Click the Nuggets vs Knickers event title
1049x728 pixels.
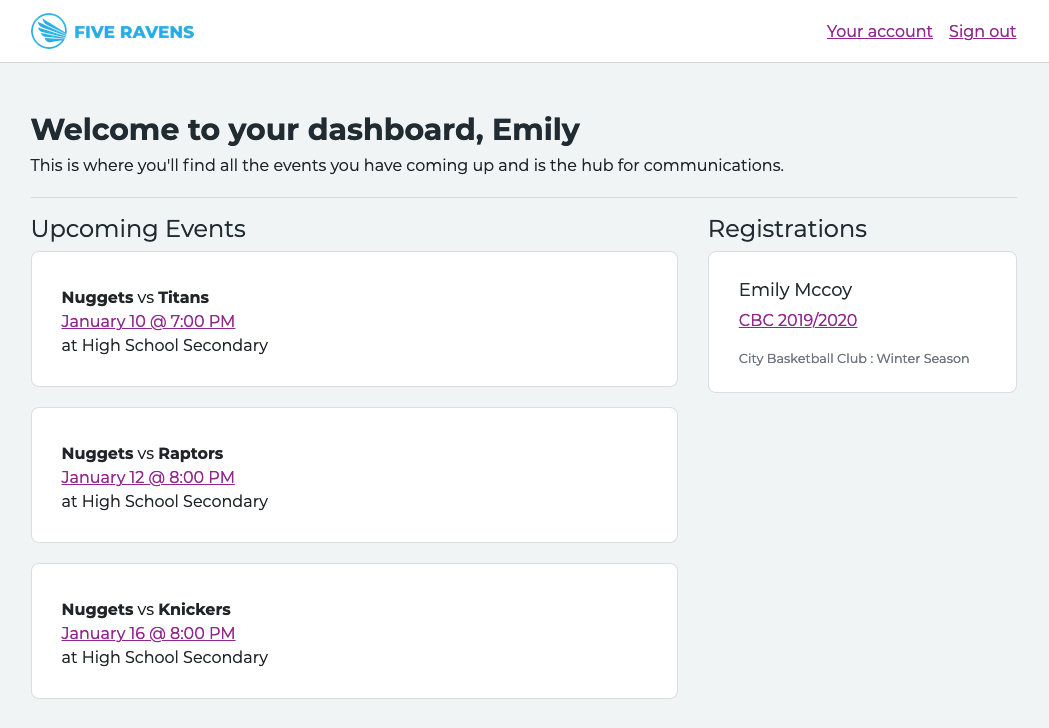146,609
